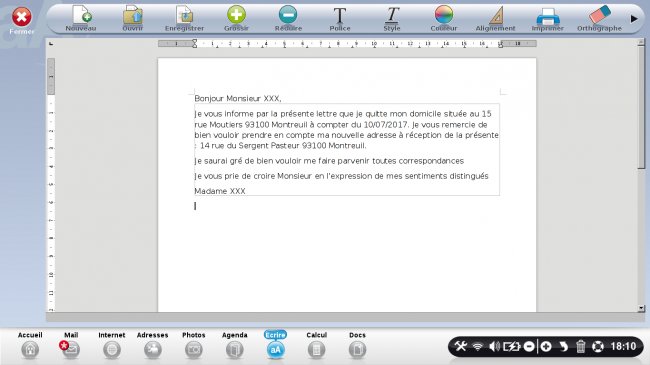The image size is (650, 365).
Task: Click the right indent marker on ruler
Action: coord(500,44)
